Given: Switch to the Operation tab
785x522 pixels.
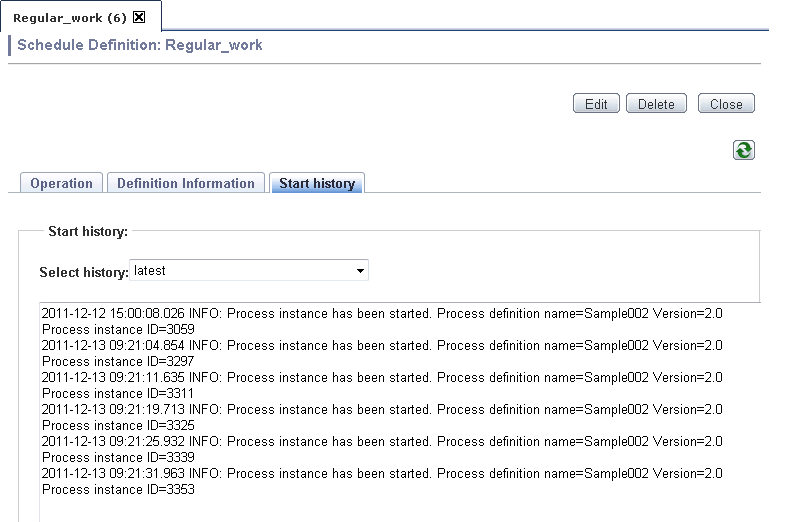Looking at the screenshot, I should [61, 183].
